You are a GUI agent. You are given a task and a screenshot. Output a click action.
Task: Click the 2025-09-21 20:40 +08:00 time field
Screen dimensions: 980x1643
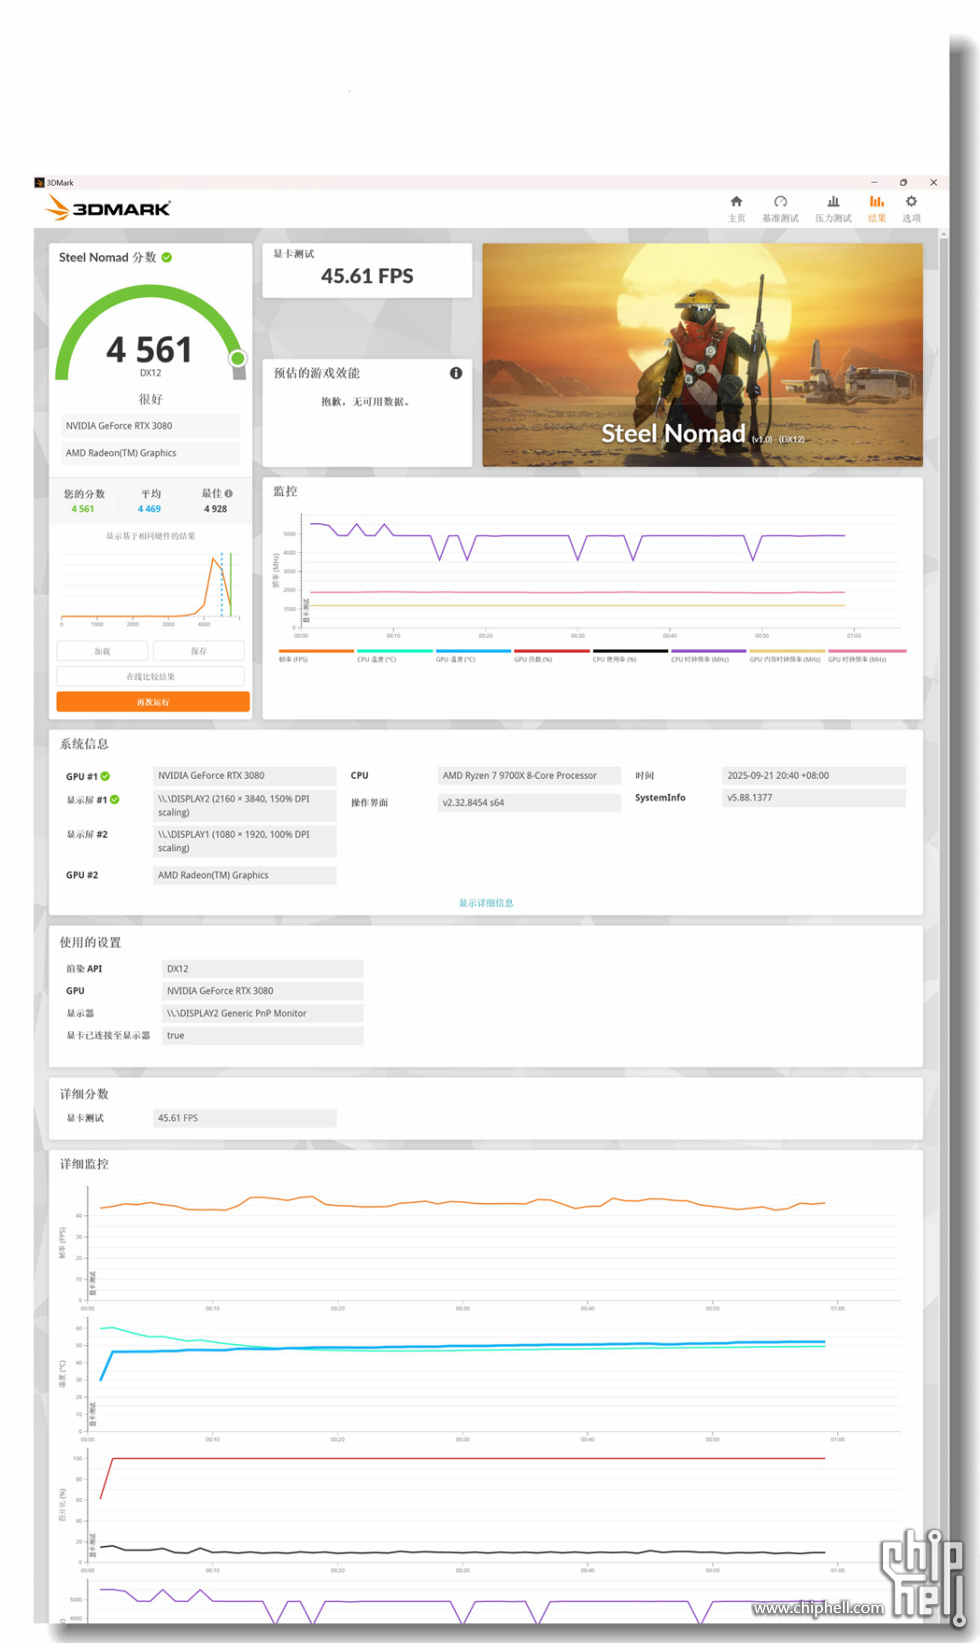coord(814,776)
